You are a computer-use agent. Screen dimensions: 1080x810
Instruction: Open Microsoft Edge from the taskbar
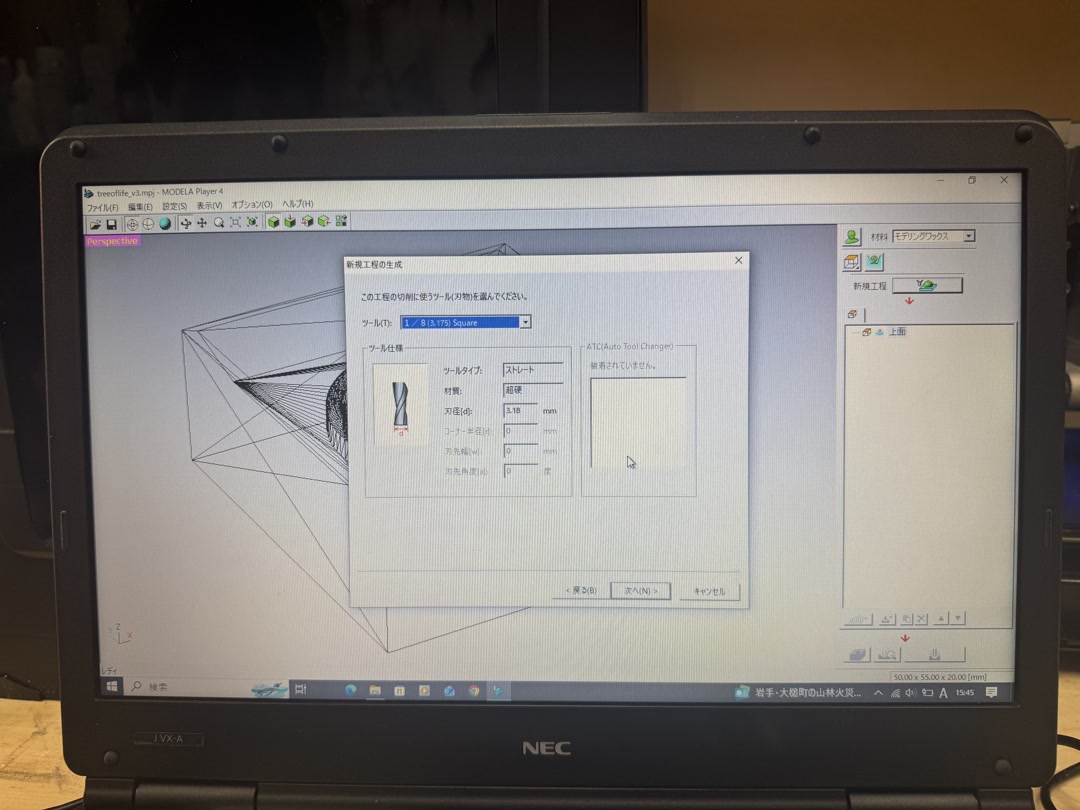point(350,689)
